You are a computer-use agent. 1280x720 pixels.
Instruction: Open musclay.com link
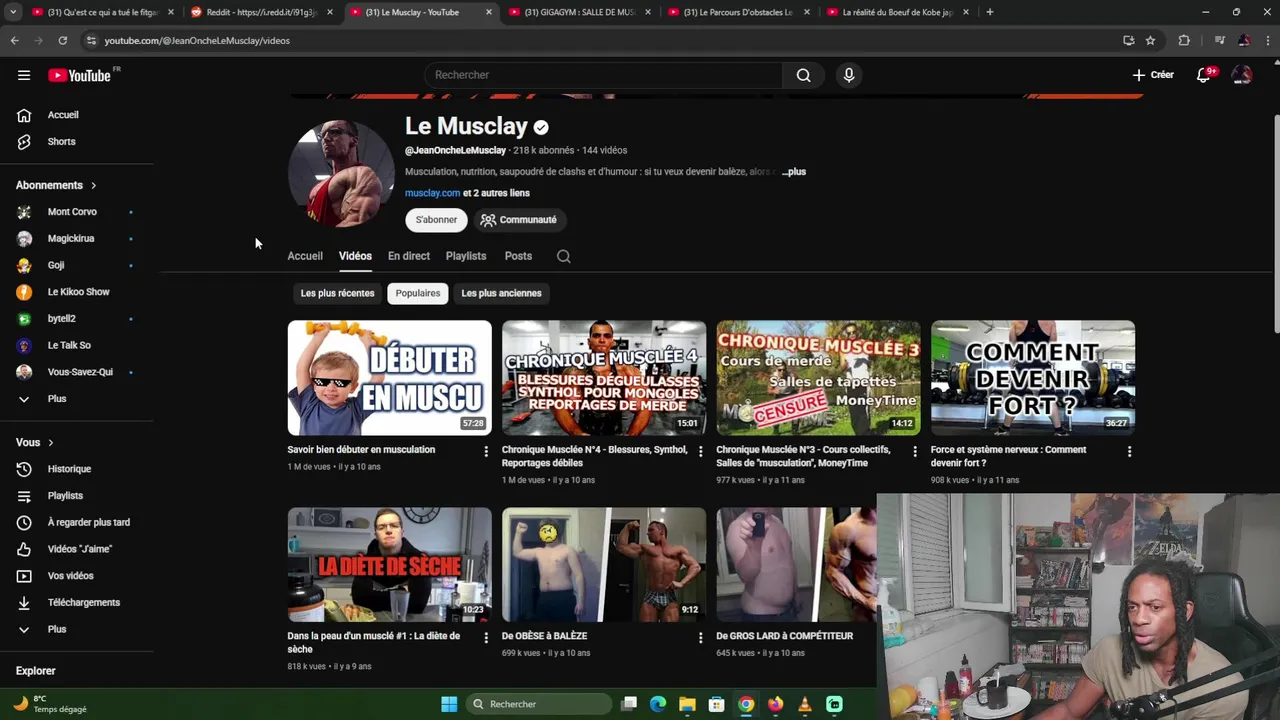point(432,193)
